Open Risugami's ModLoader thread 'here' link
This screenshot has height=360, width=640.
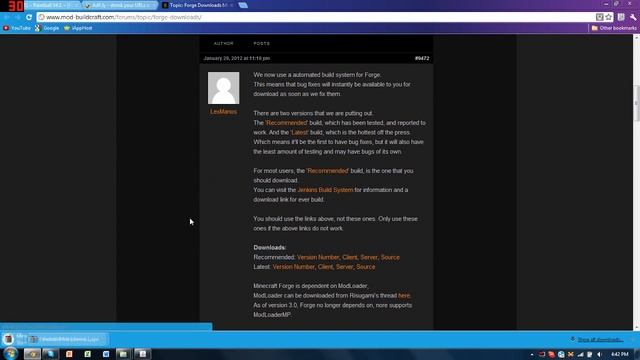[x=404, y=296]
